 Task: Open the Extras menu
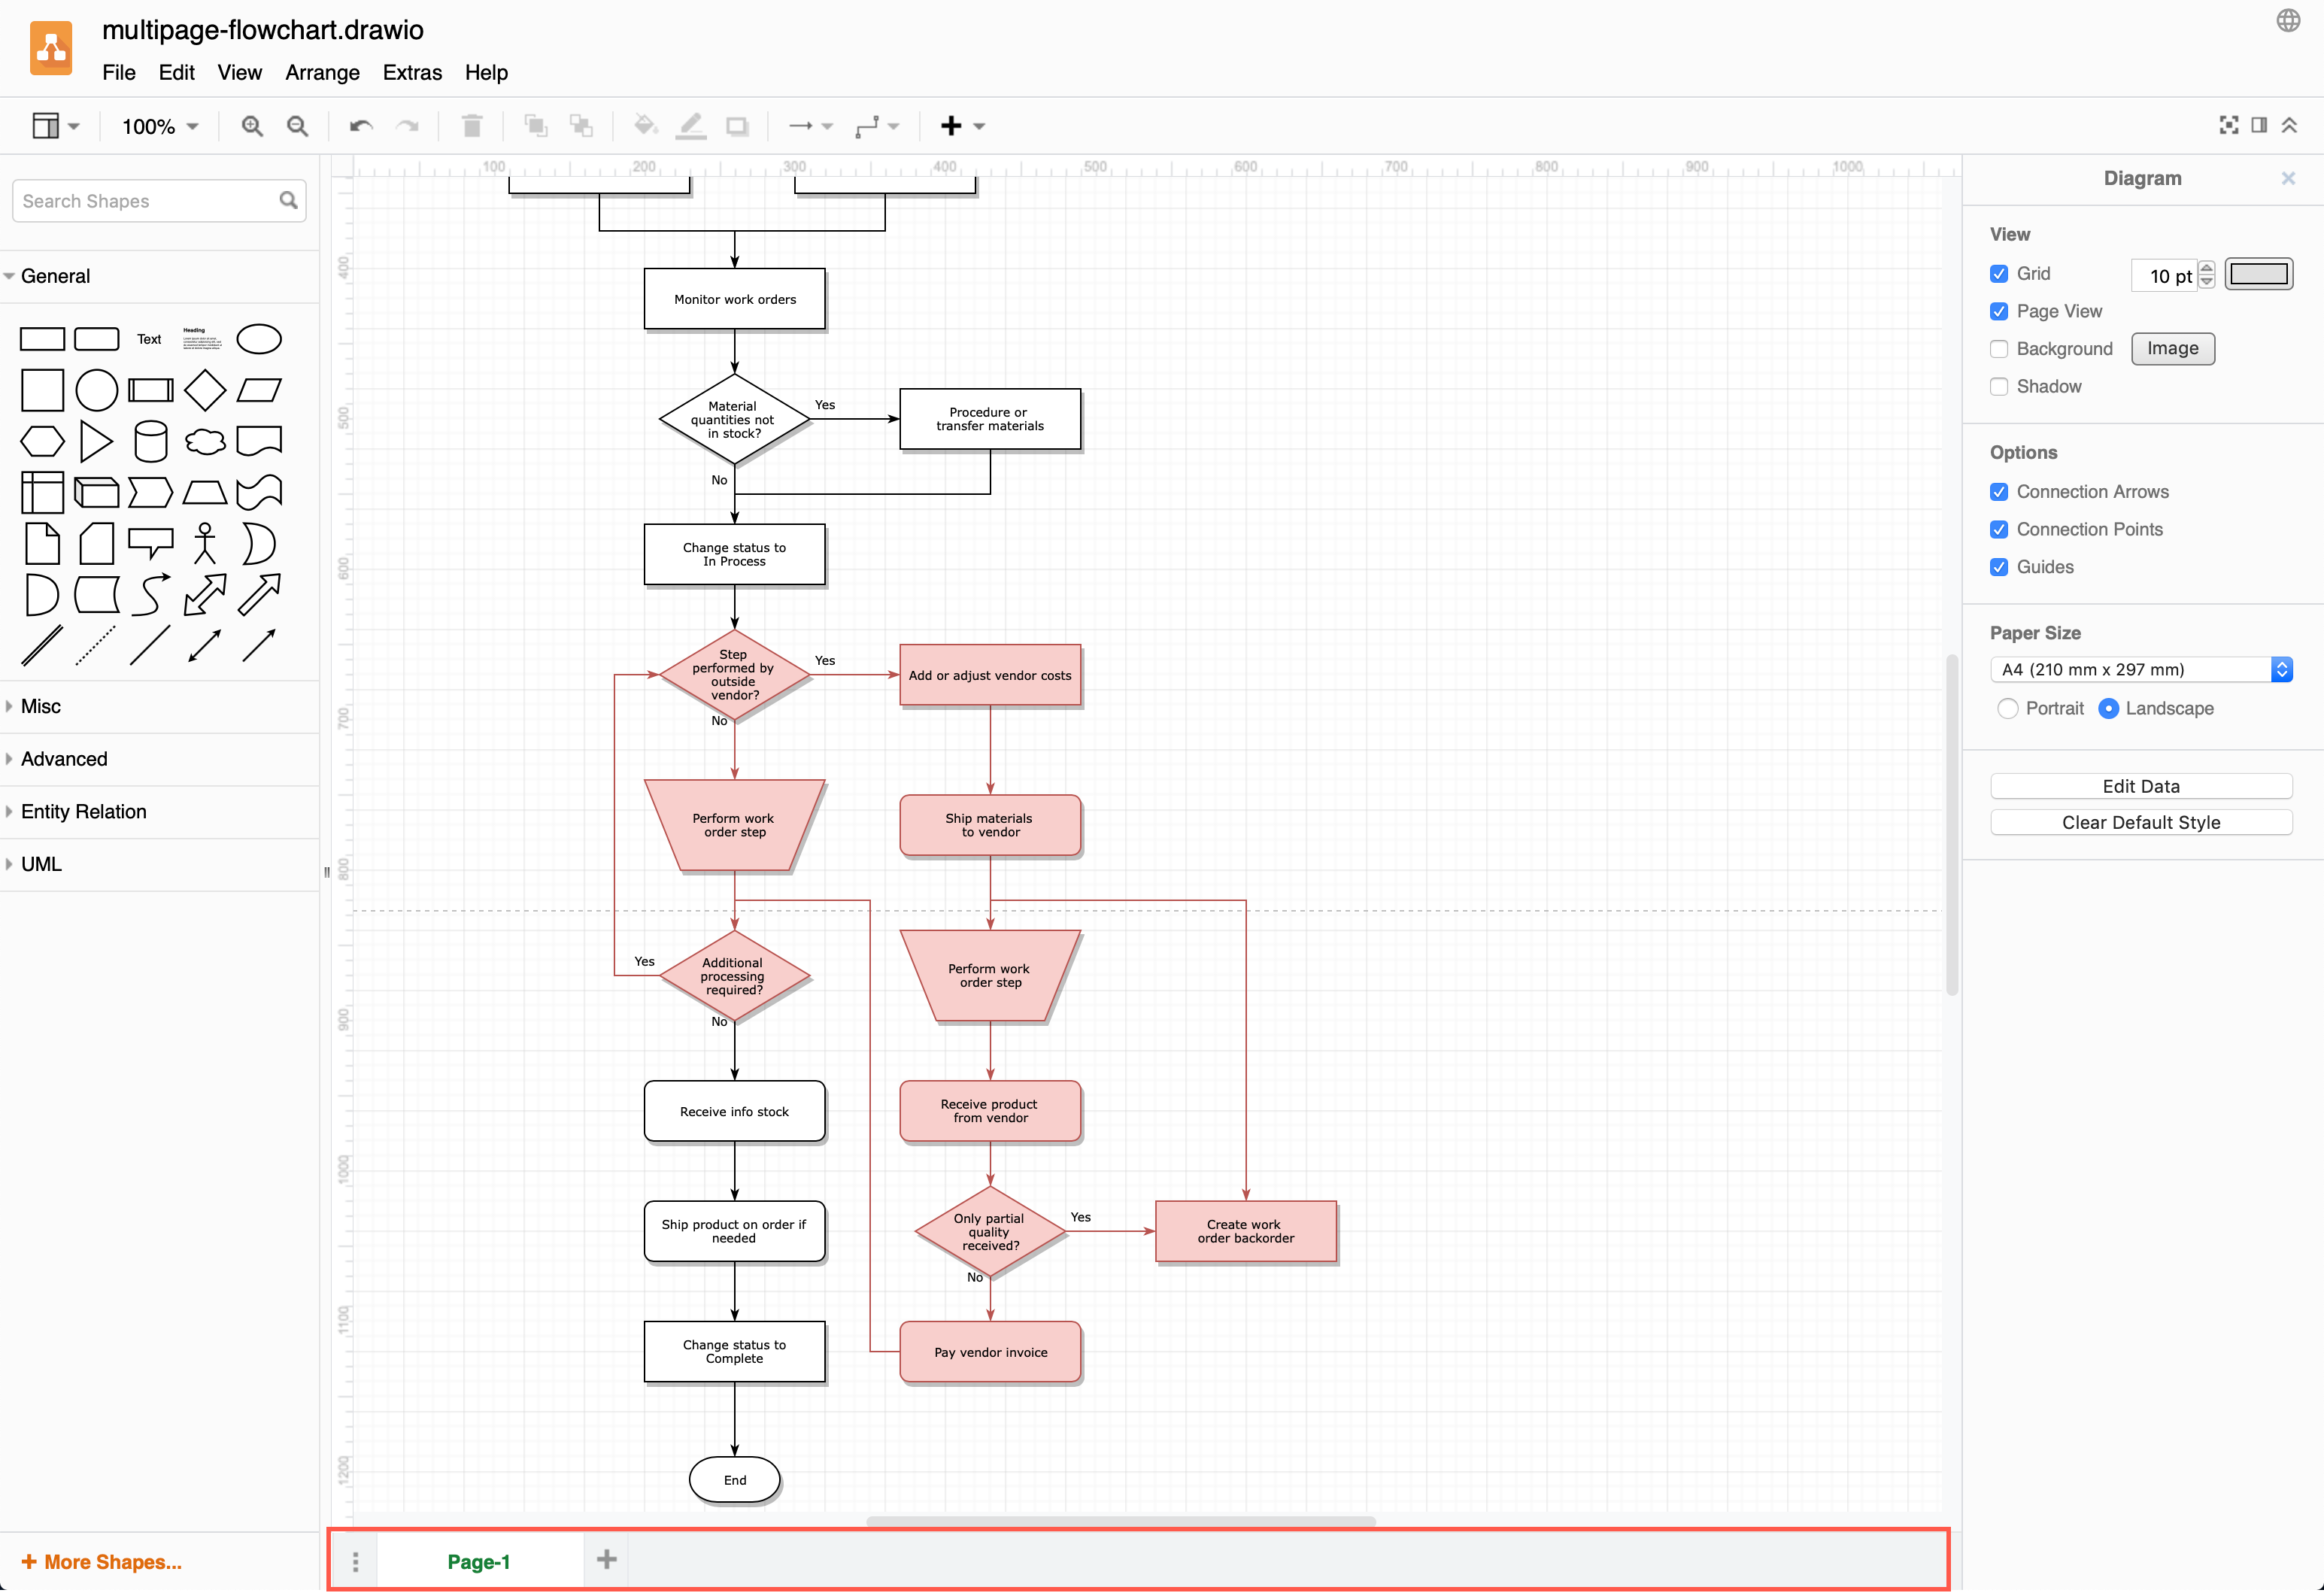tap(411, 72)
